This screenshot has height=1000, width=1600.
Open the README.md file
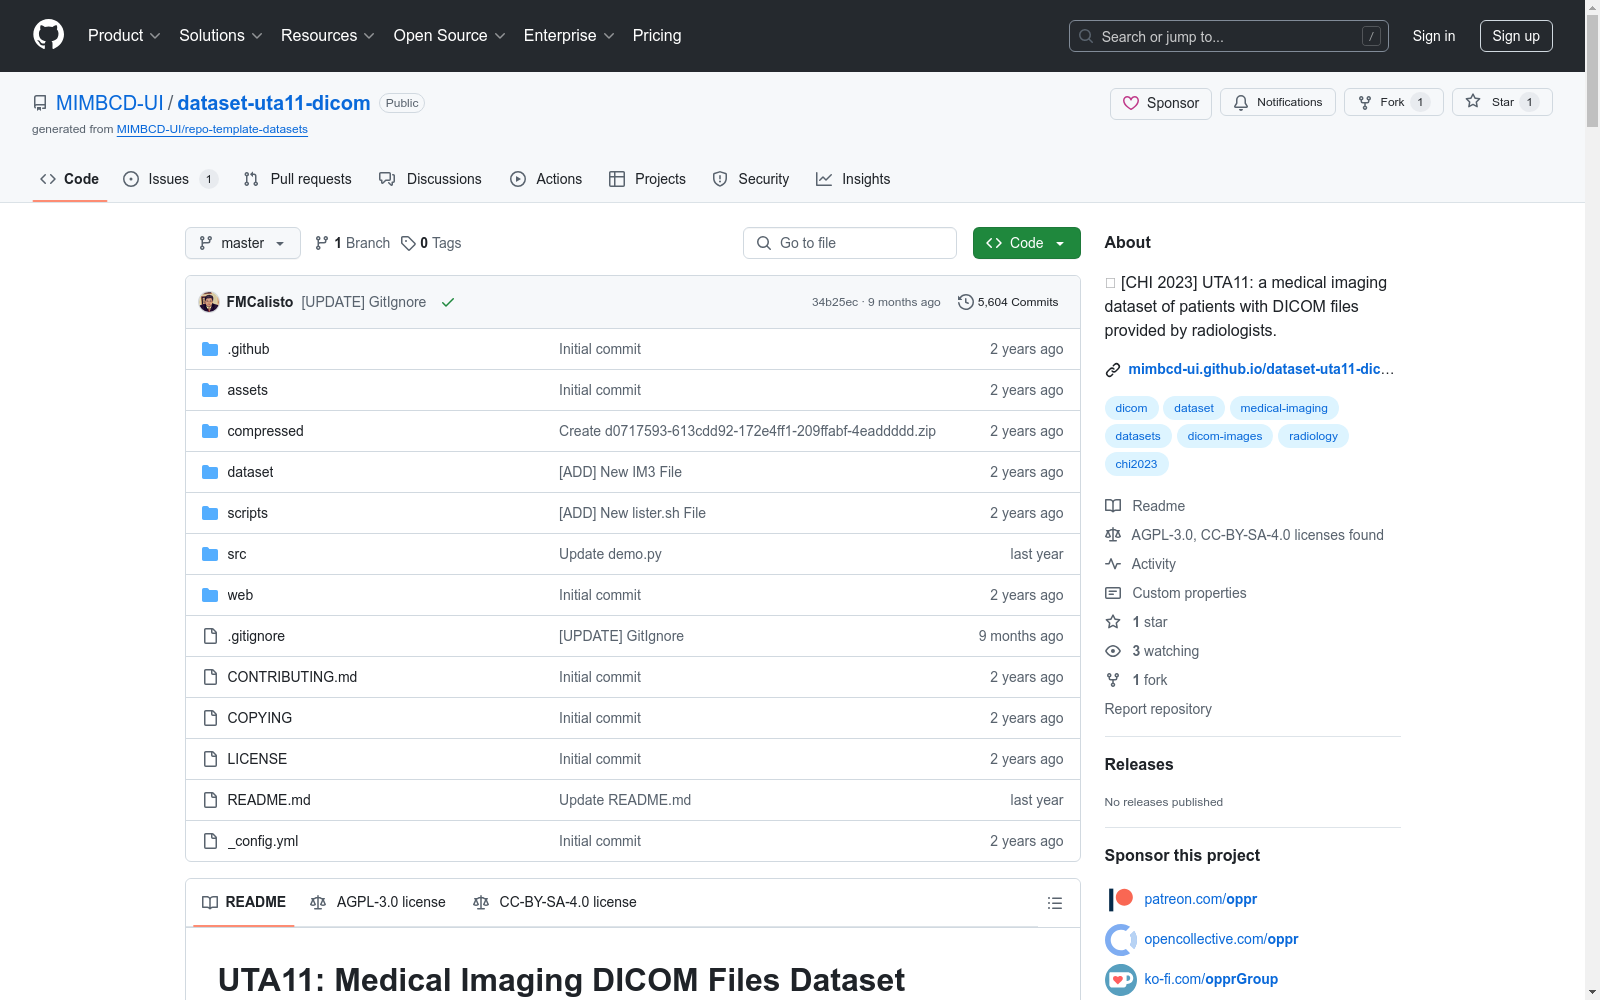pos(269,800)
